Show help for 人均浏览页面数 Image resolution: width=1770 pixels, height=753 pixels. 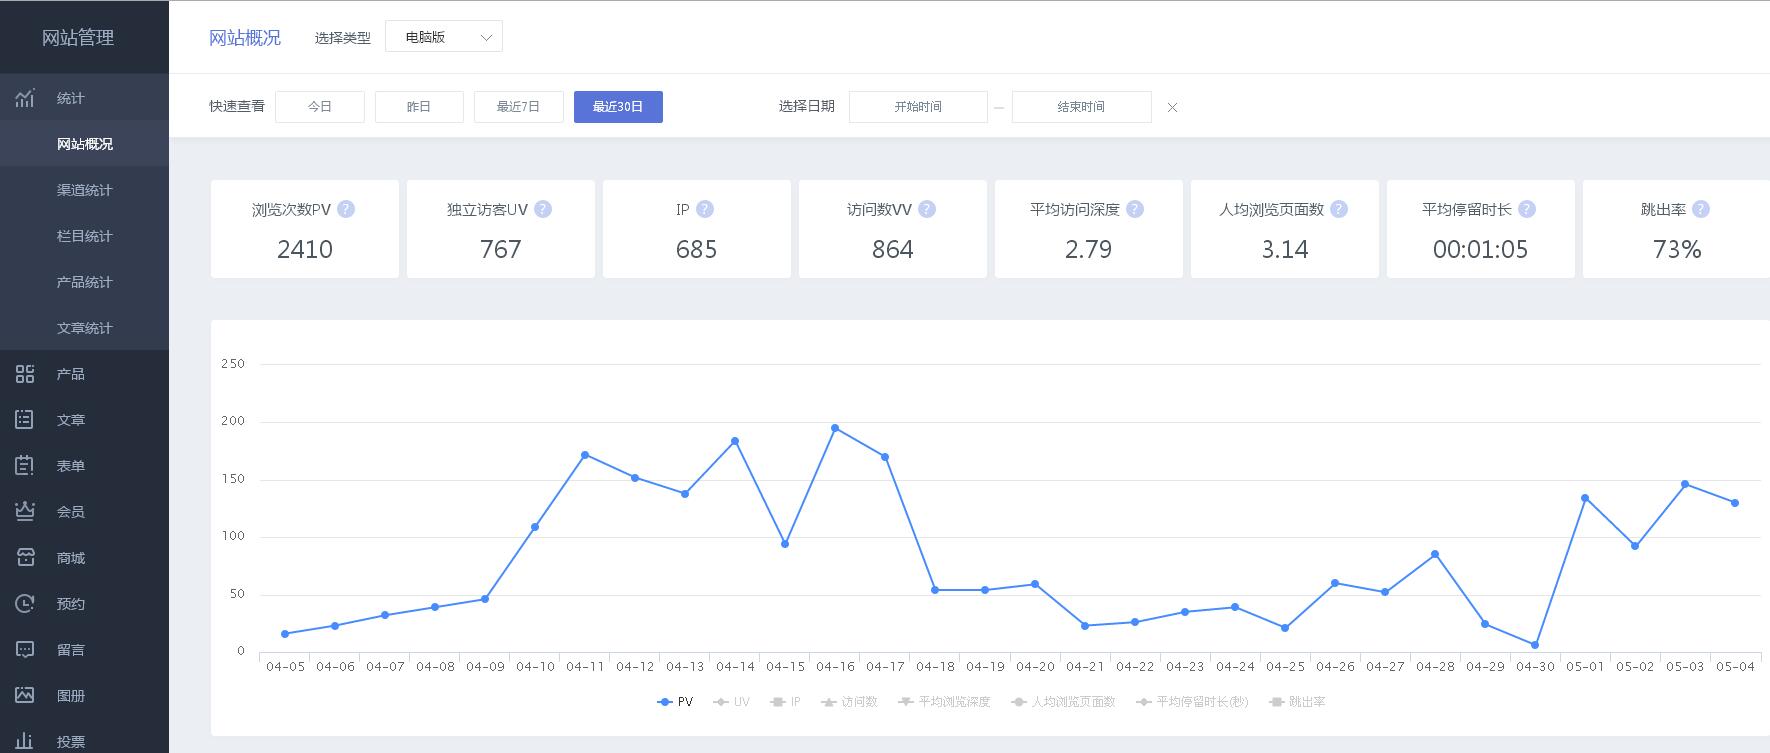[x=1339, y=209]
